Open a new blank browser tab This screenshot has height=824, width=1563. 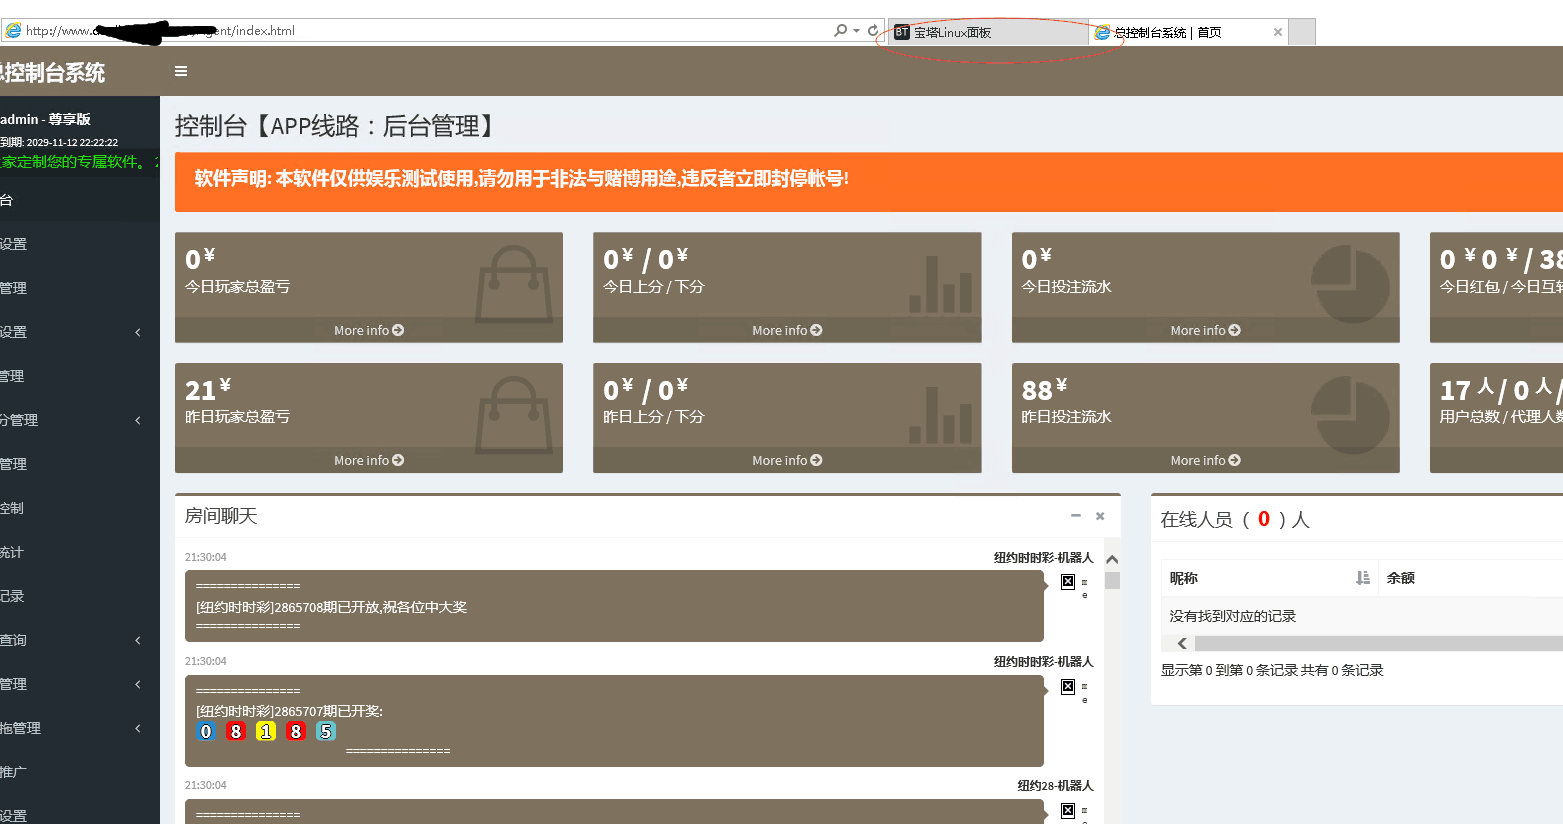point(1302,32)
